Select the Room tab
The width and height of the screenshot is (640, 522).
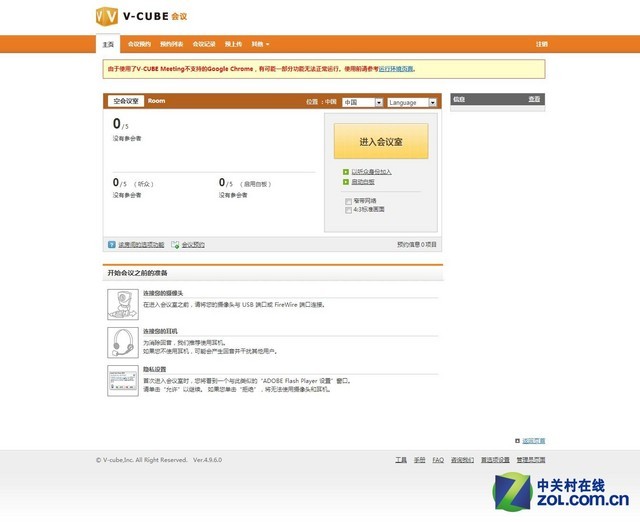click(x=157, y=101)
